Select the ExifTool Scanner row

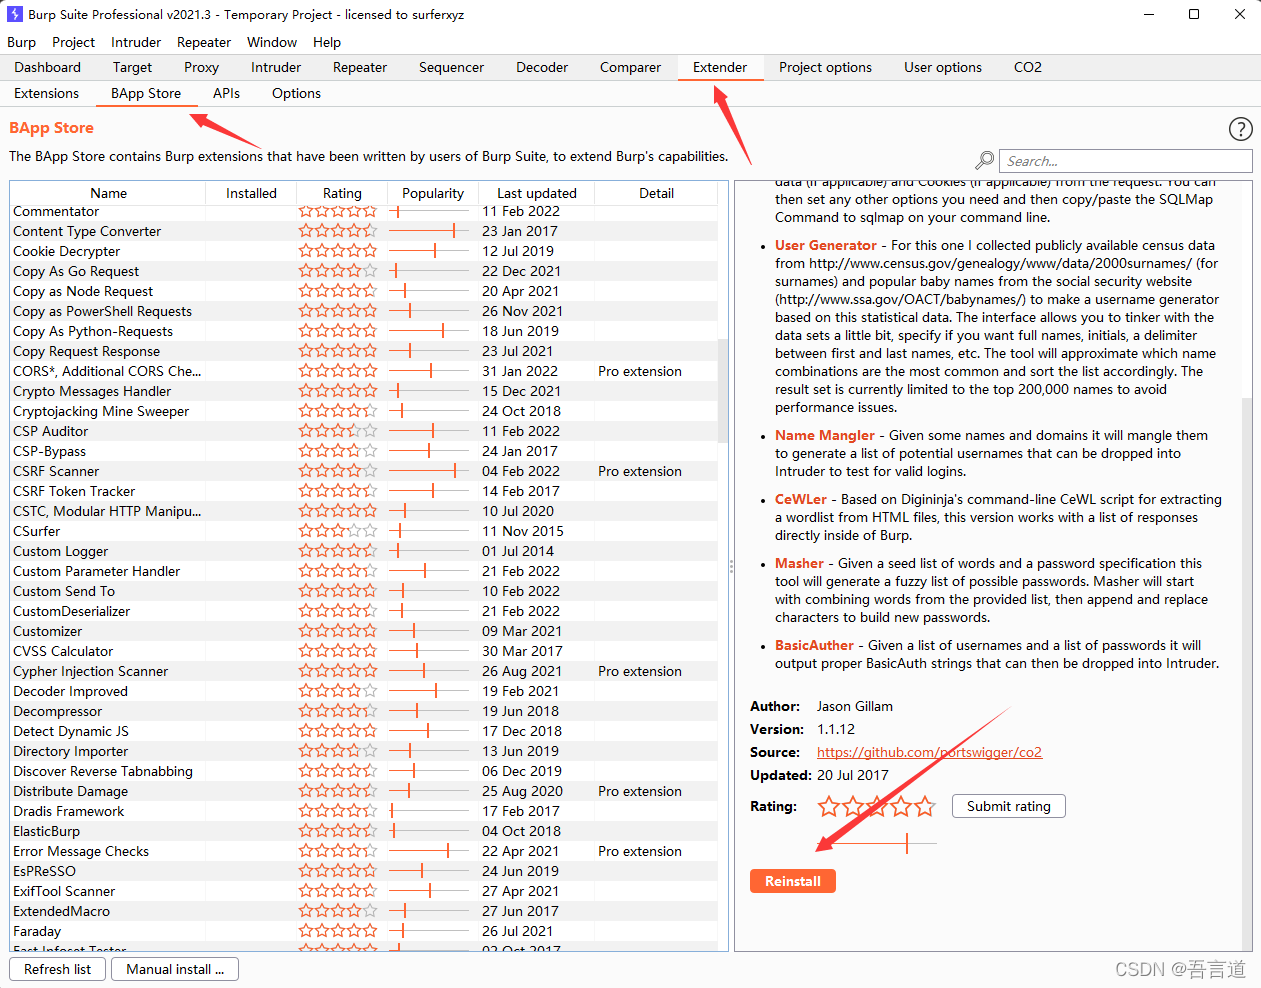tap(364, 891)
